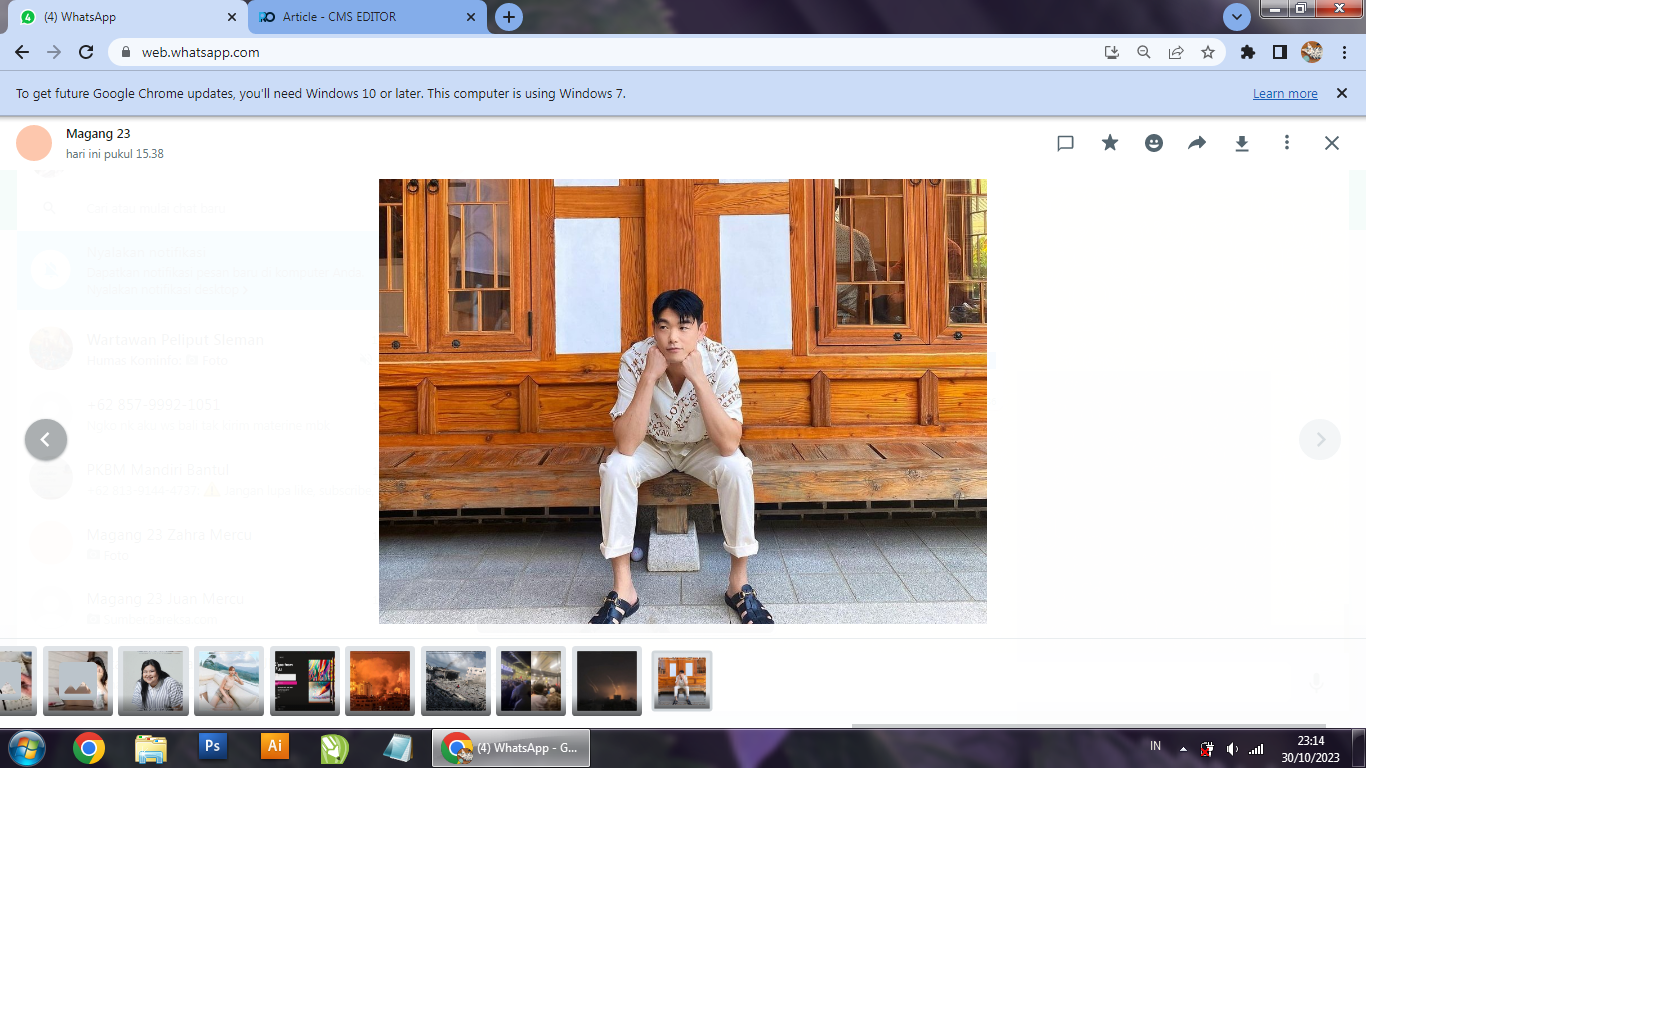React with the emoji smiley icon
The width and height of the screenshot is (1678, 1032).
click(x=1154, y=143)
